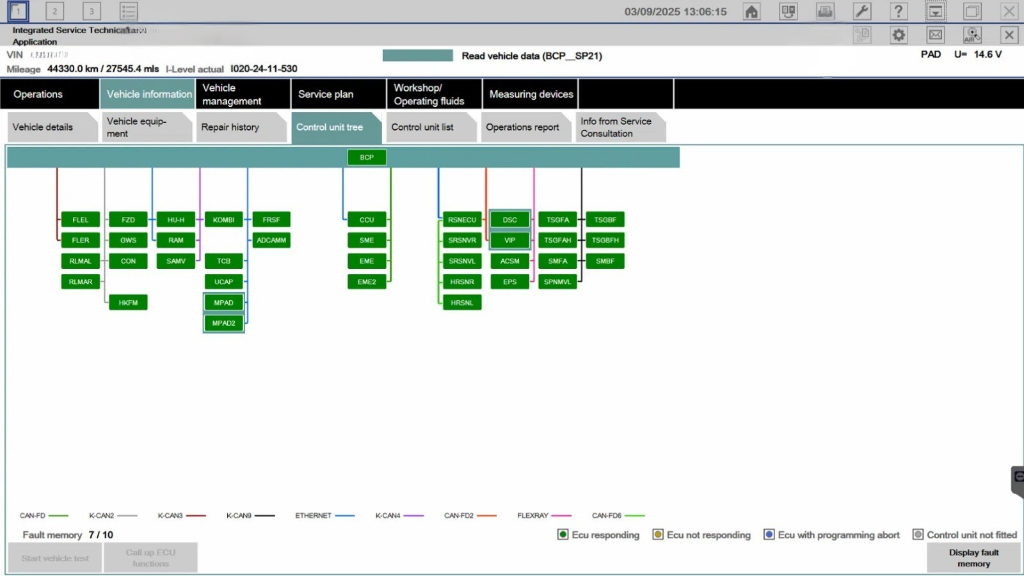The height and width of the screenshot is (576, 1024).
Task: Click the read vehicle data progress bar
Action: pyautogui.click(x=417, y=56)
